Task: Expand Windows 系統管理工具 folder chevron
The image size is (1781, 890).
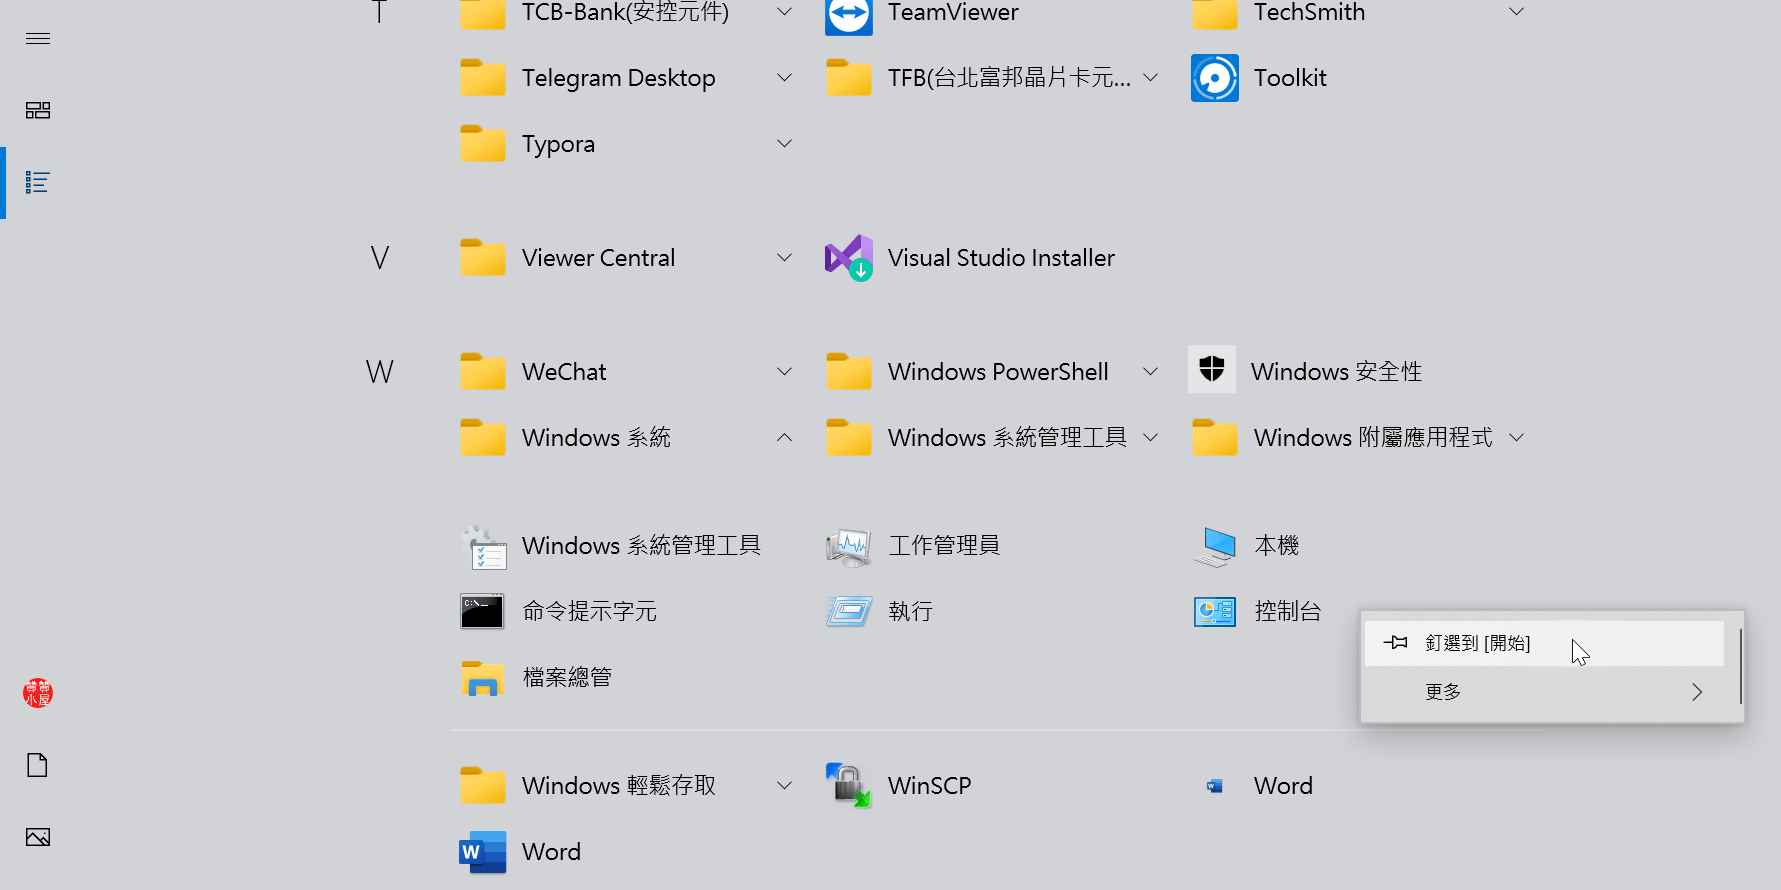Action: (x=1151, y=437)
